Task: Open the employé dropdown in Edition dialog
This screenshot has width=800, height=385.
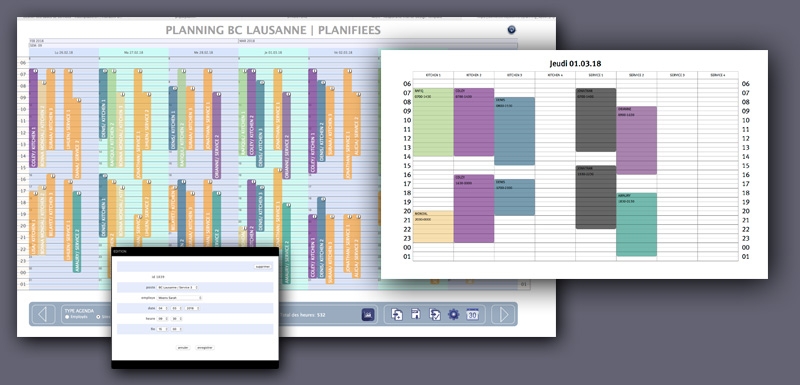Action: point(180,298)
